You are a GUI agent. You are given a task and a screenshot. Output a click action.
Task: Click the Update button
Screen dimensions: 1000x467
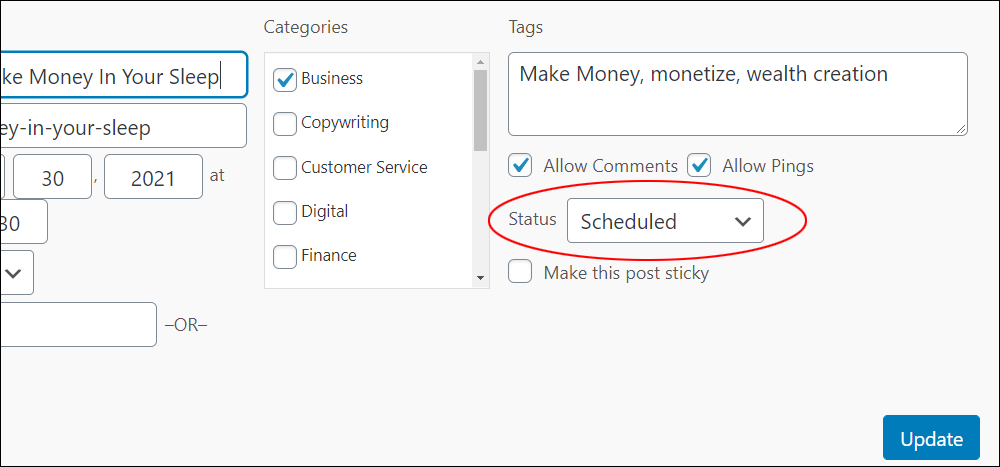pos(931,438)
